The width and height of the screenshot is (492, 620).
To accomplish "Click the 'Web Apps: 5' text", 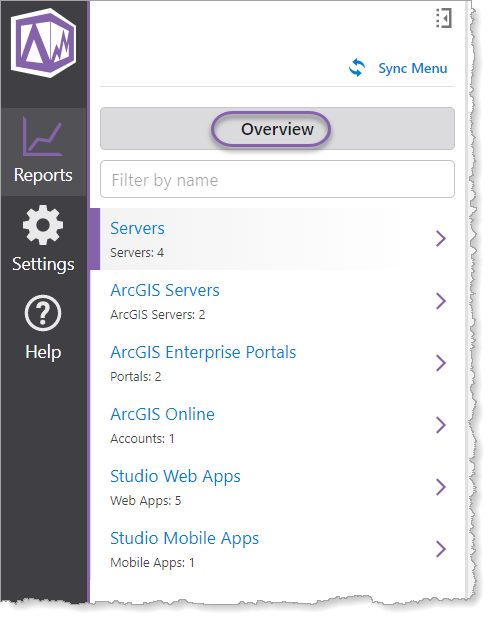I will (x=146, y=501).
